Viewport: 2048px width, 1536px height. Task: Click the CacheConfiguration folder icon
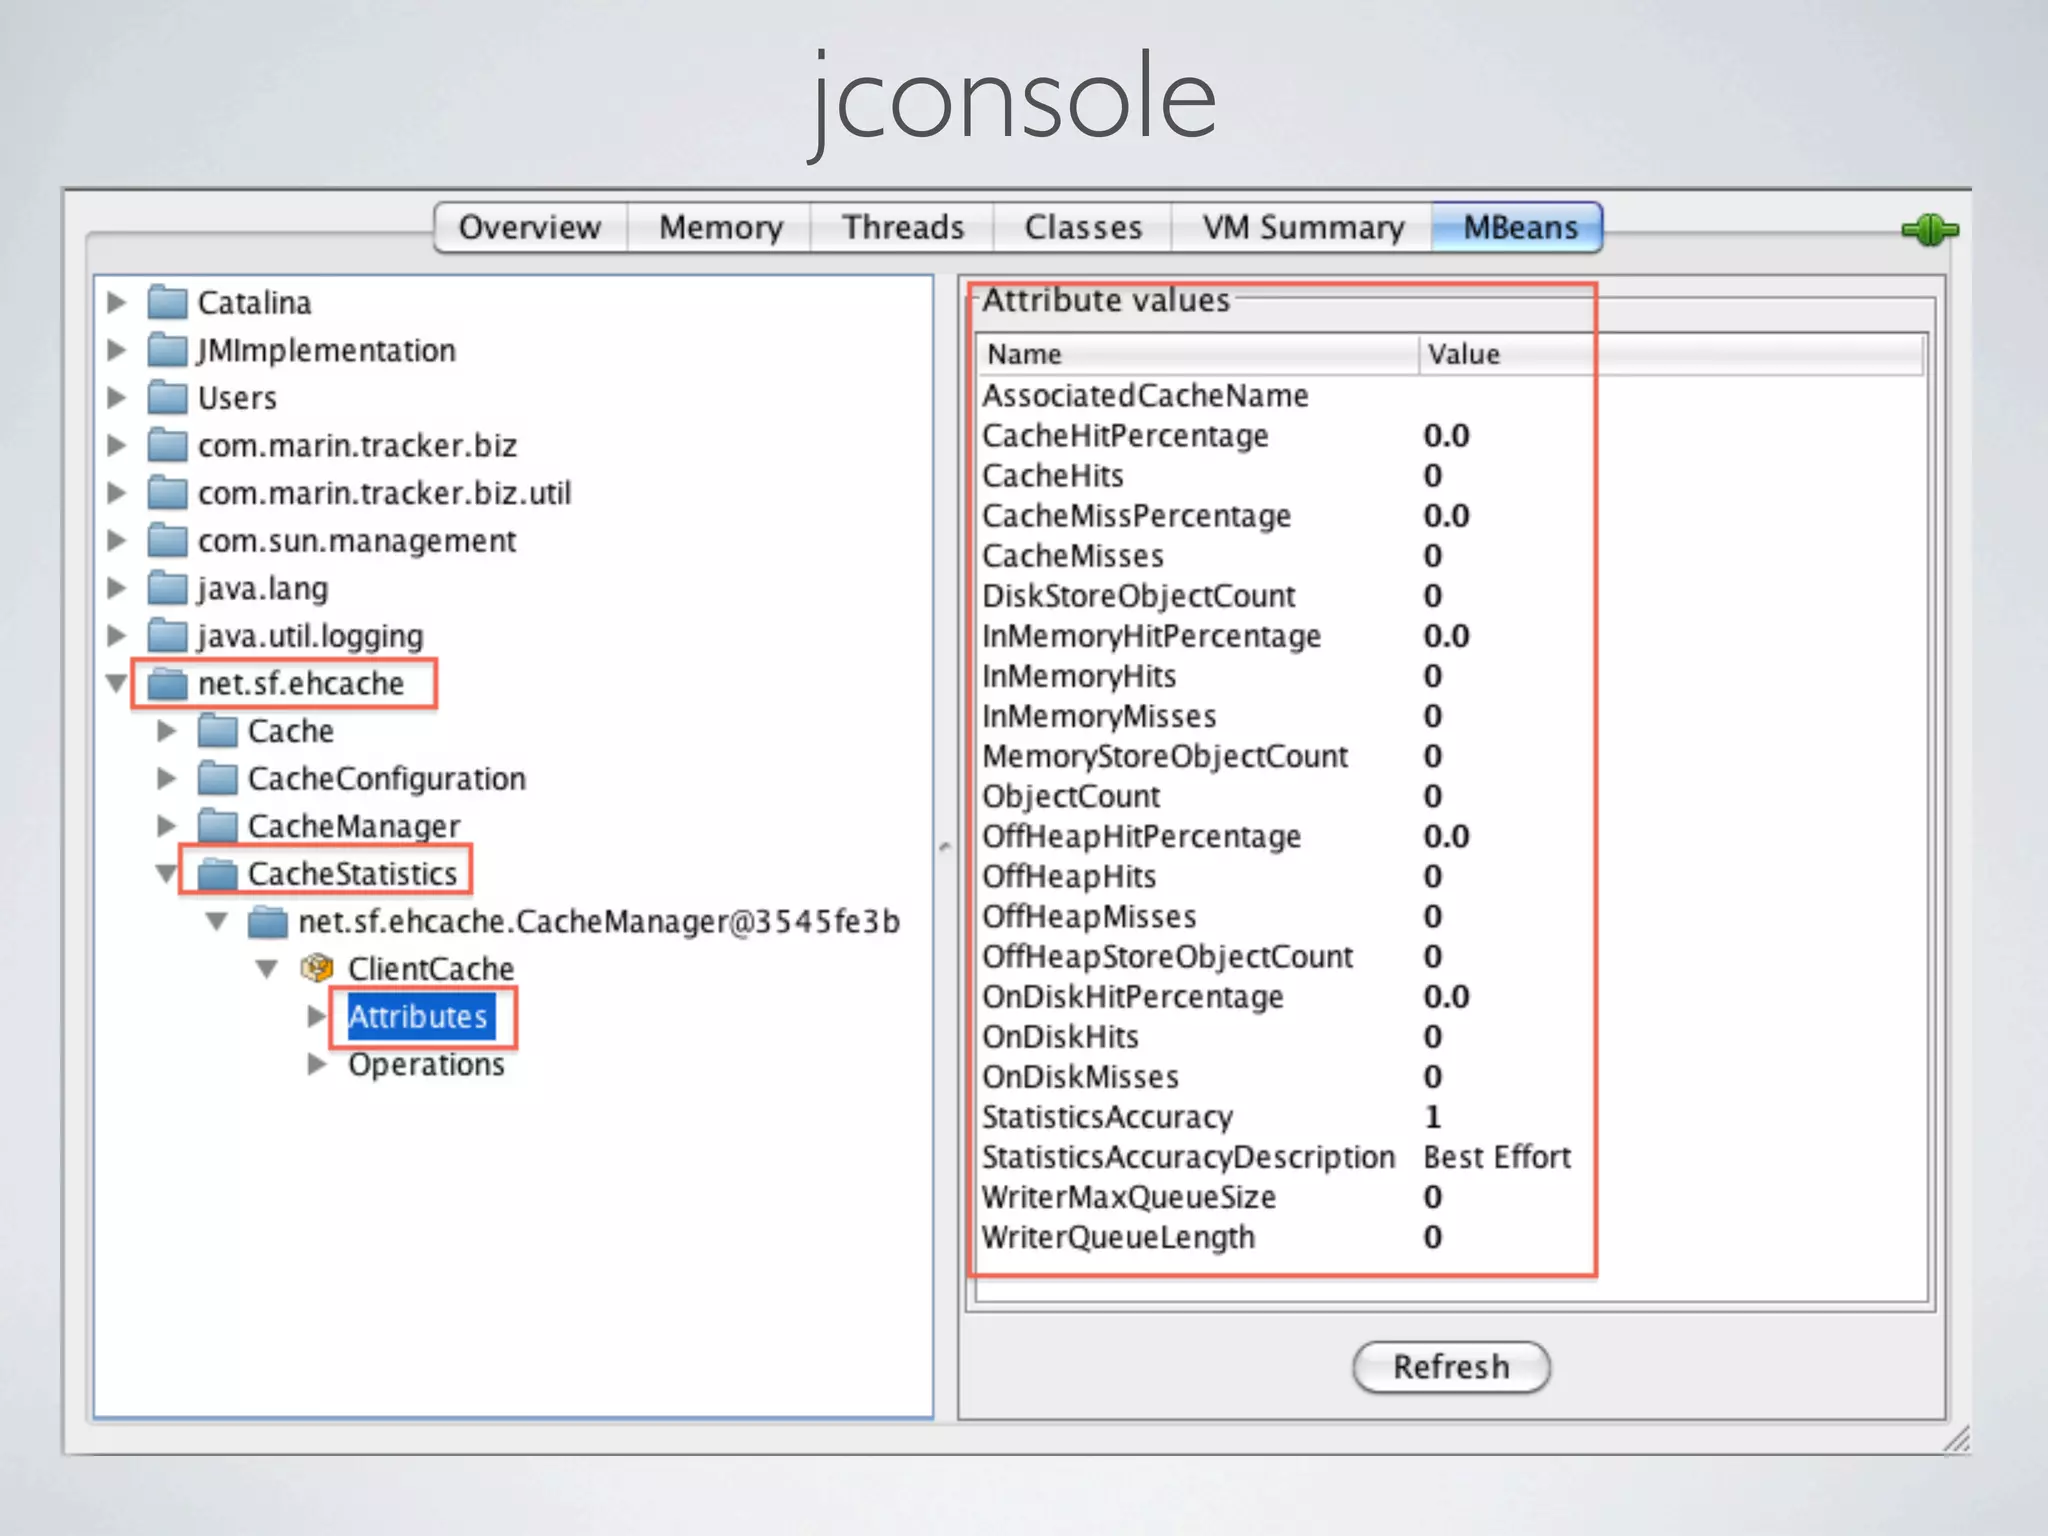click(217, 778)
